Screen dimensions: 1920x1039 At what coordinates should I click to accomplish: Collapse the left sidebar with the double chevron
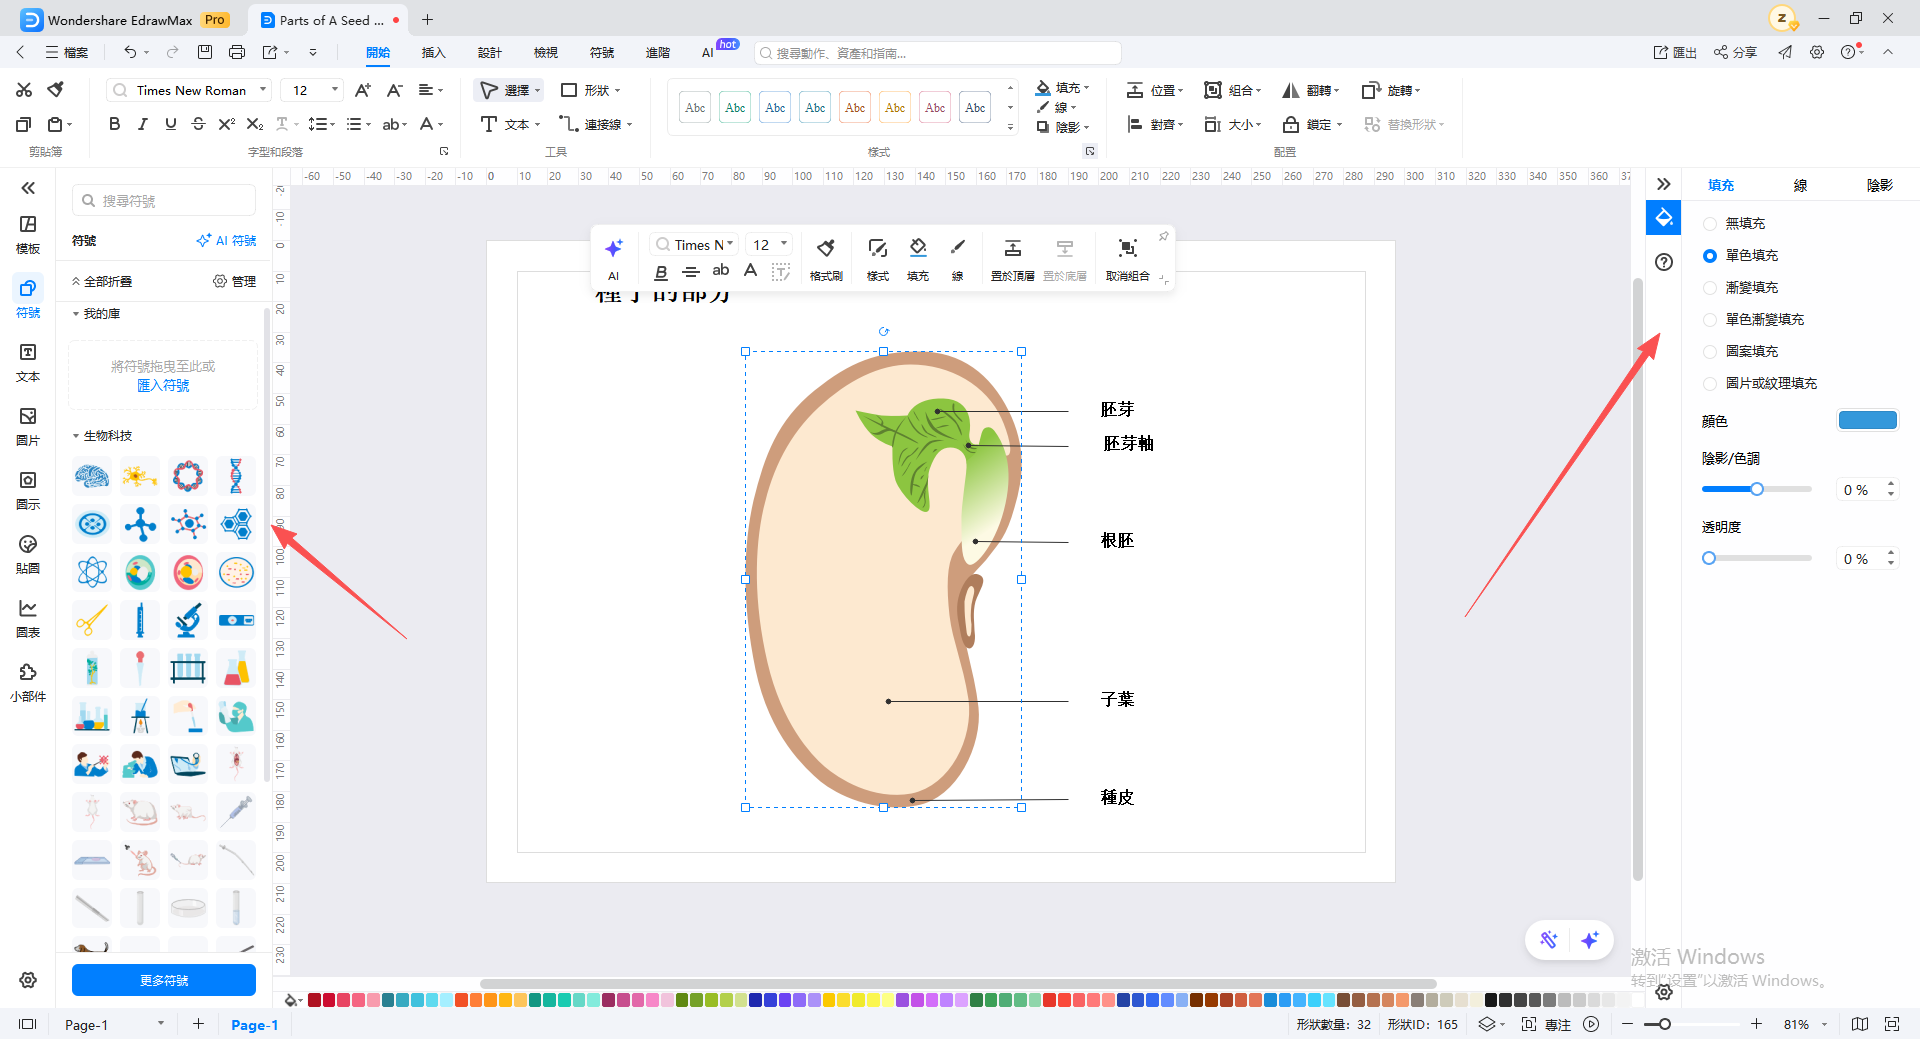coord(28,188)
